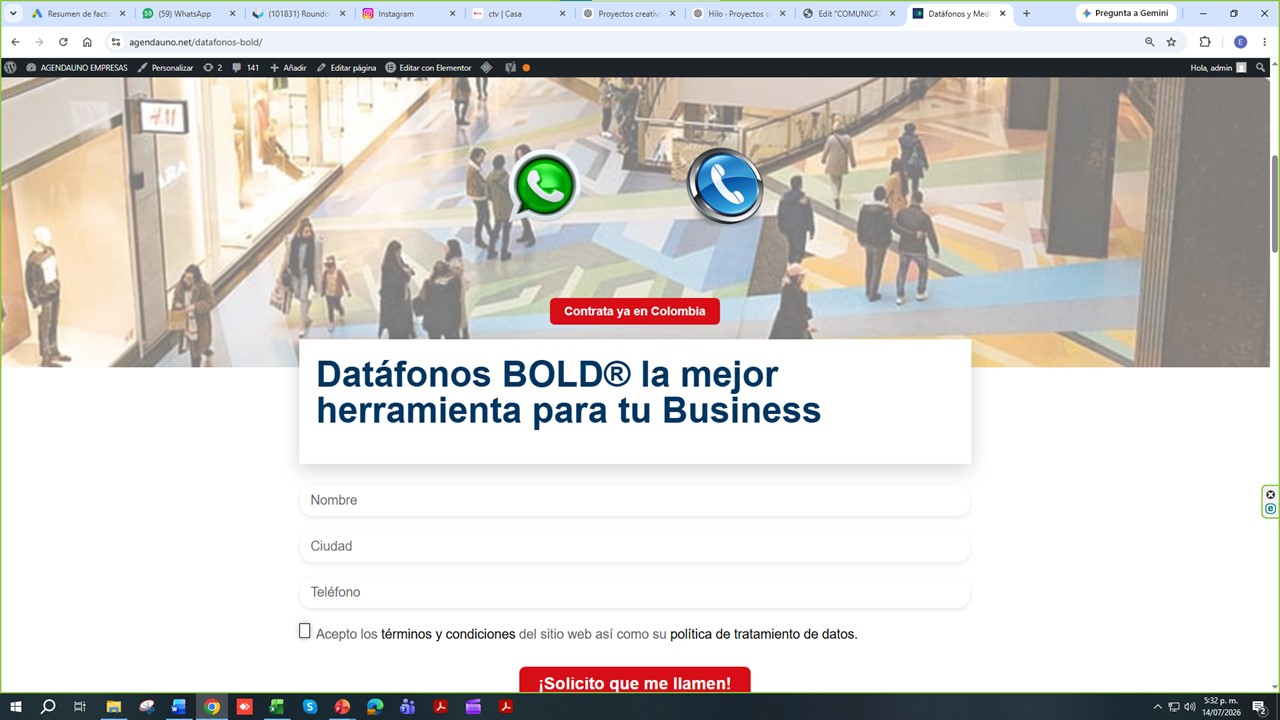This screenshot has height=720, width=1280.
Task: Open the WordPress logo menu
Action: click(x=10, y=68)
